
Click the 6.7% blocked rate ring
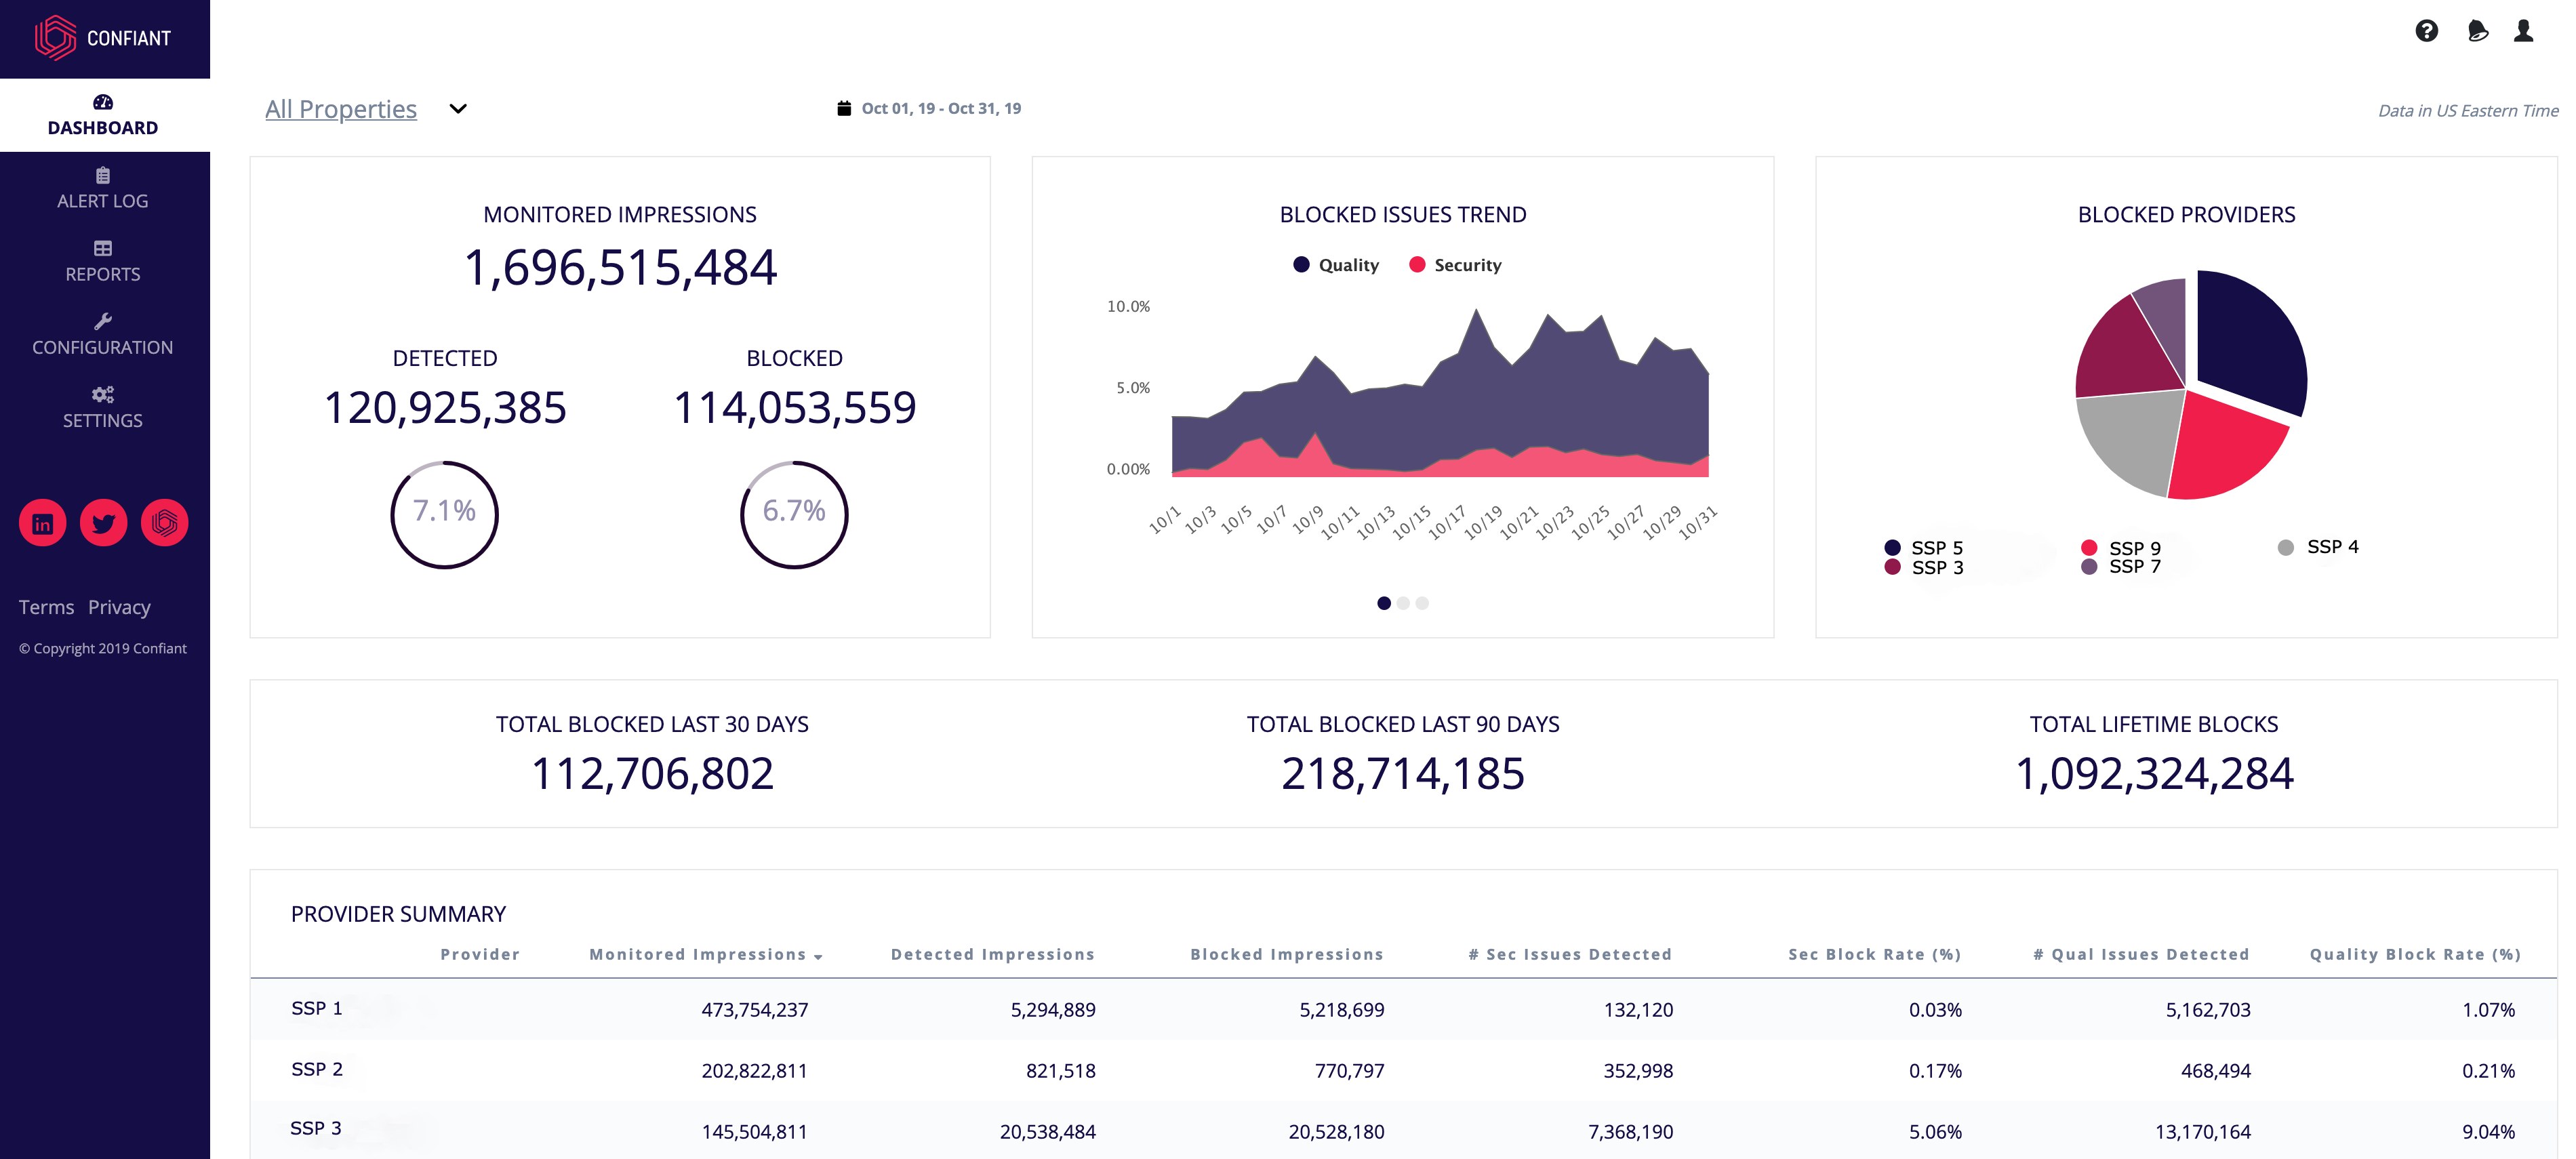click(794, 515)
